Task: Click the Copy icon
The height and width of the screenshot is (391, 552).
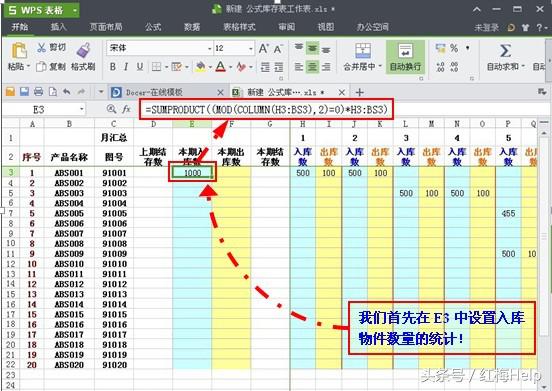Action: tap(41, 66)
